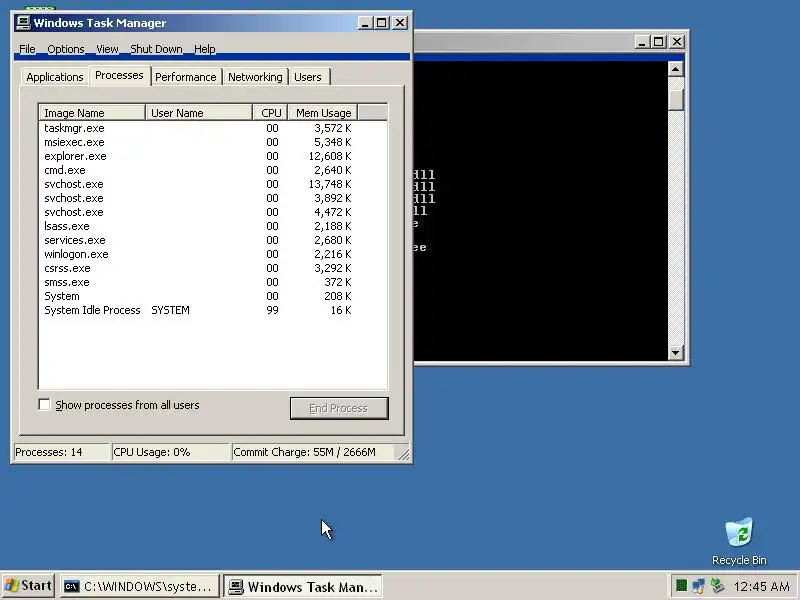The image size is (800, 600).
Task: Click the Task Manager title bar icon
Action: click(x=23, y=23)
